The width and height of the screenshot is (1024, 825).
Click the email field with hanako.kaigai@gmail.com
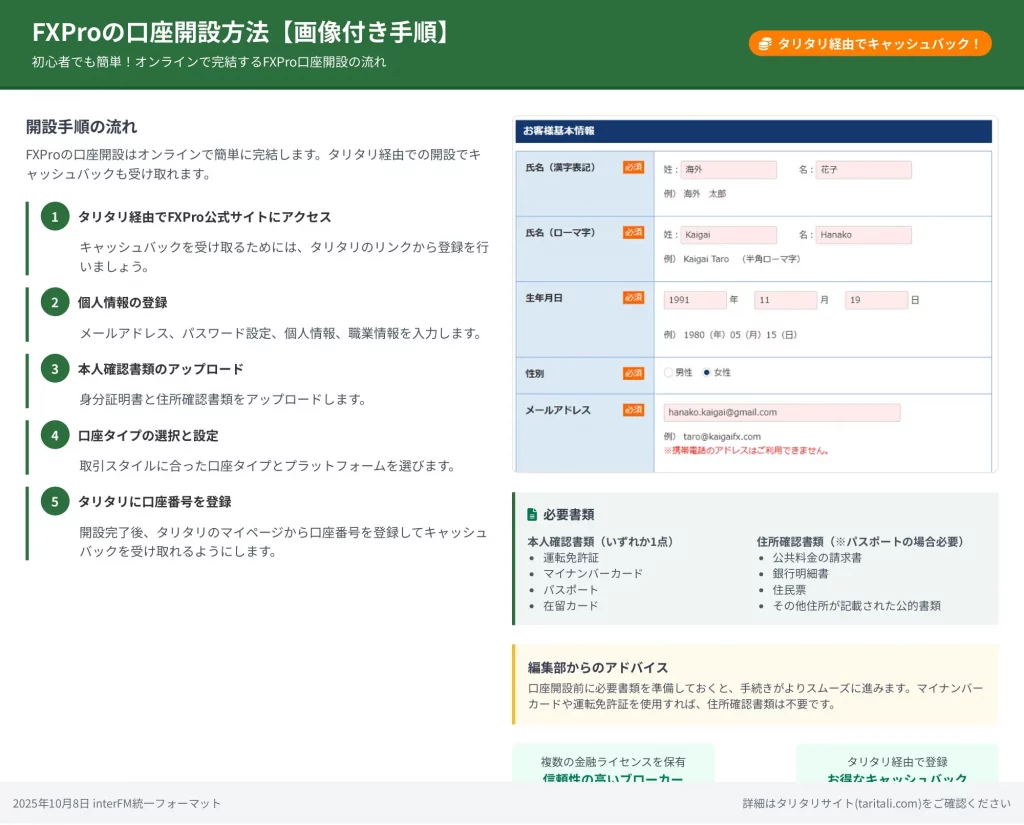click(781, 412)
